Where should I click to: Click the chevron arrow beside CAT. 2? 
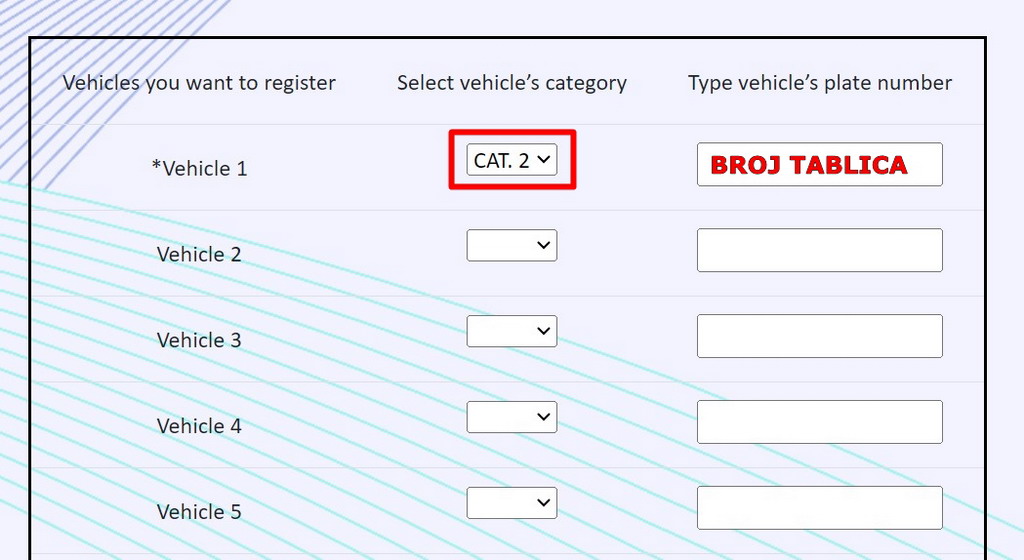pos(544,159)
